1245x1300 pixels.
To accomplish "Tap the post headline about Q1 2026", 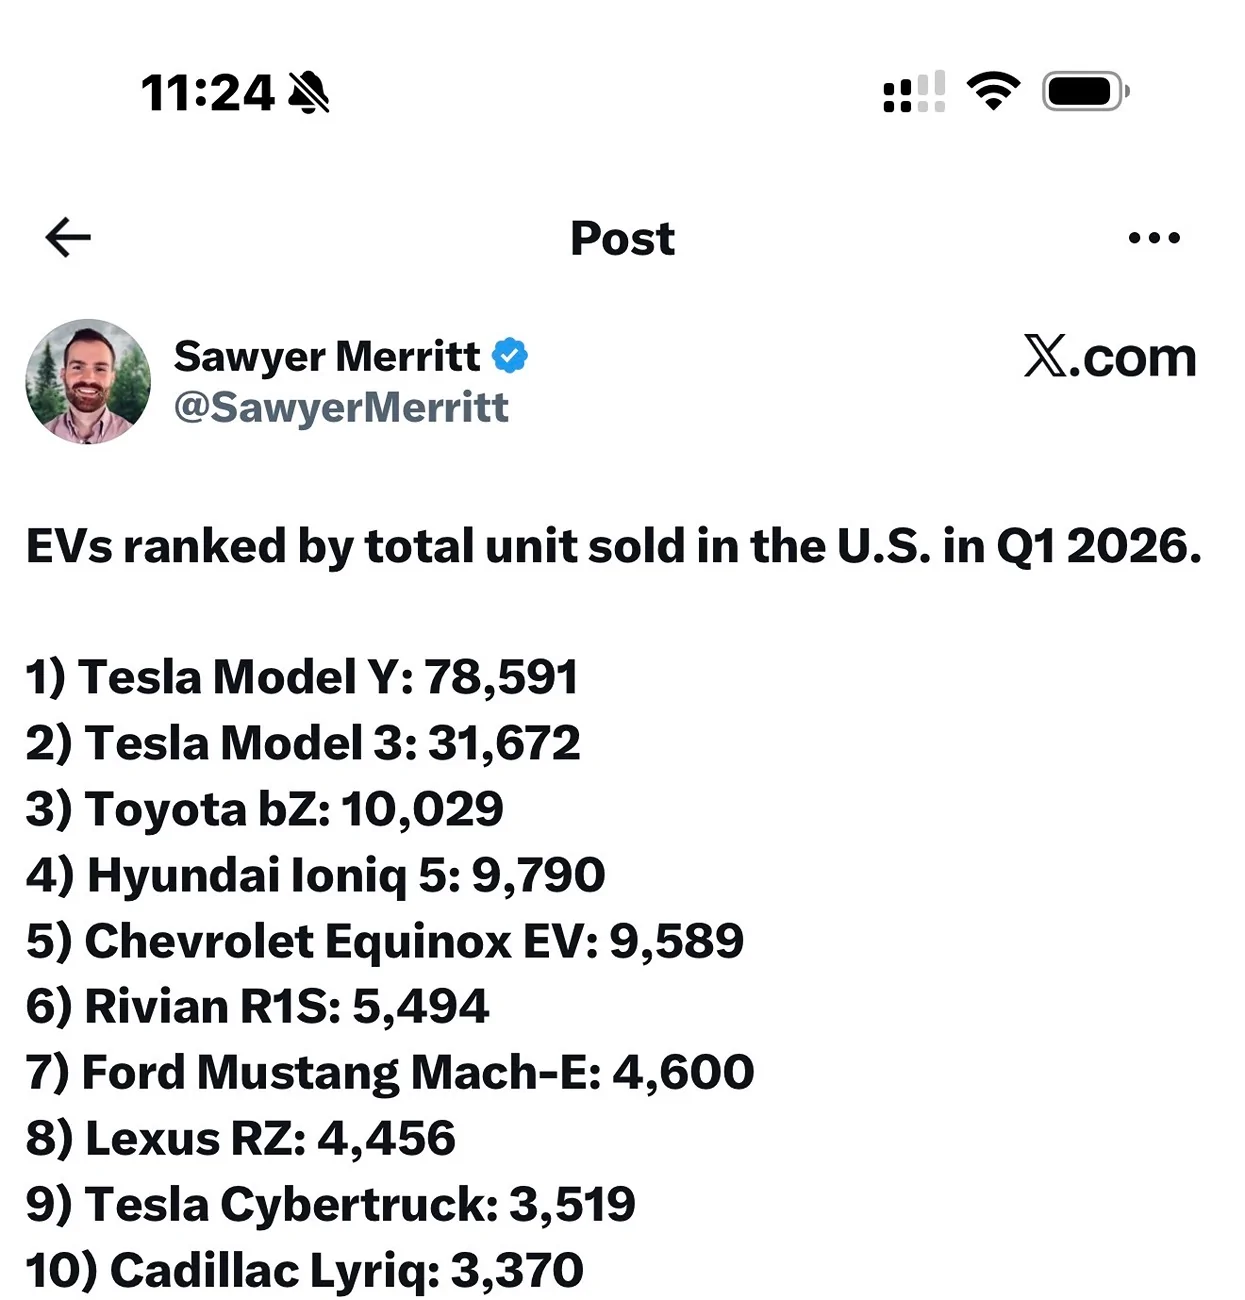I will click(x=614, y=547).
